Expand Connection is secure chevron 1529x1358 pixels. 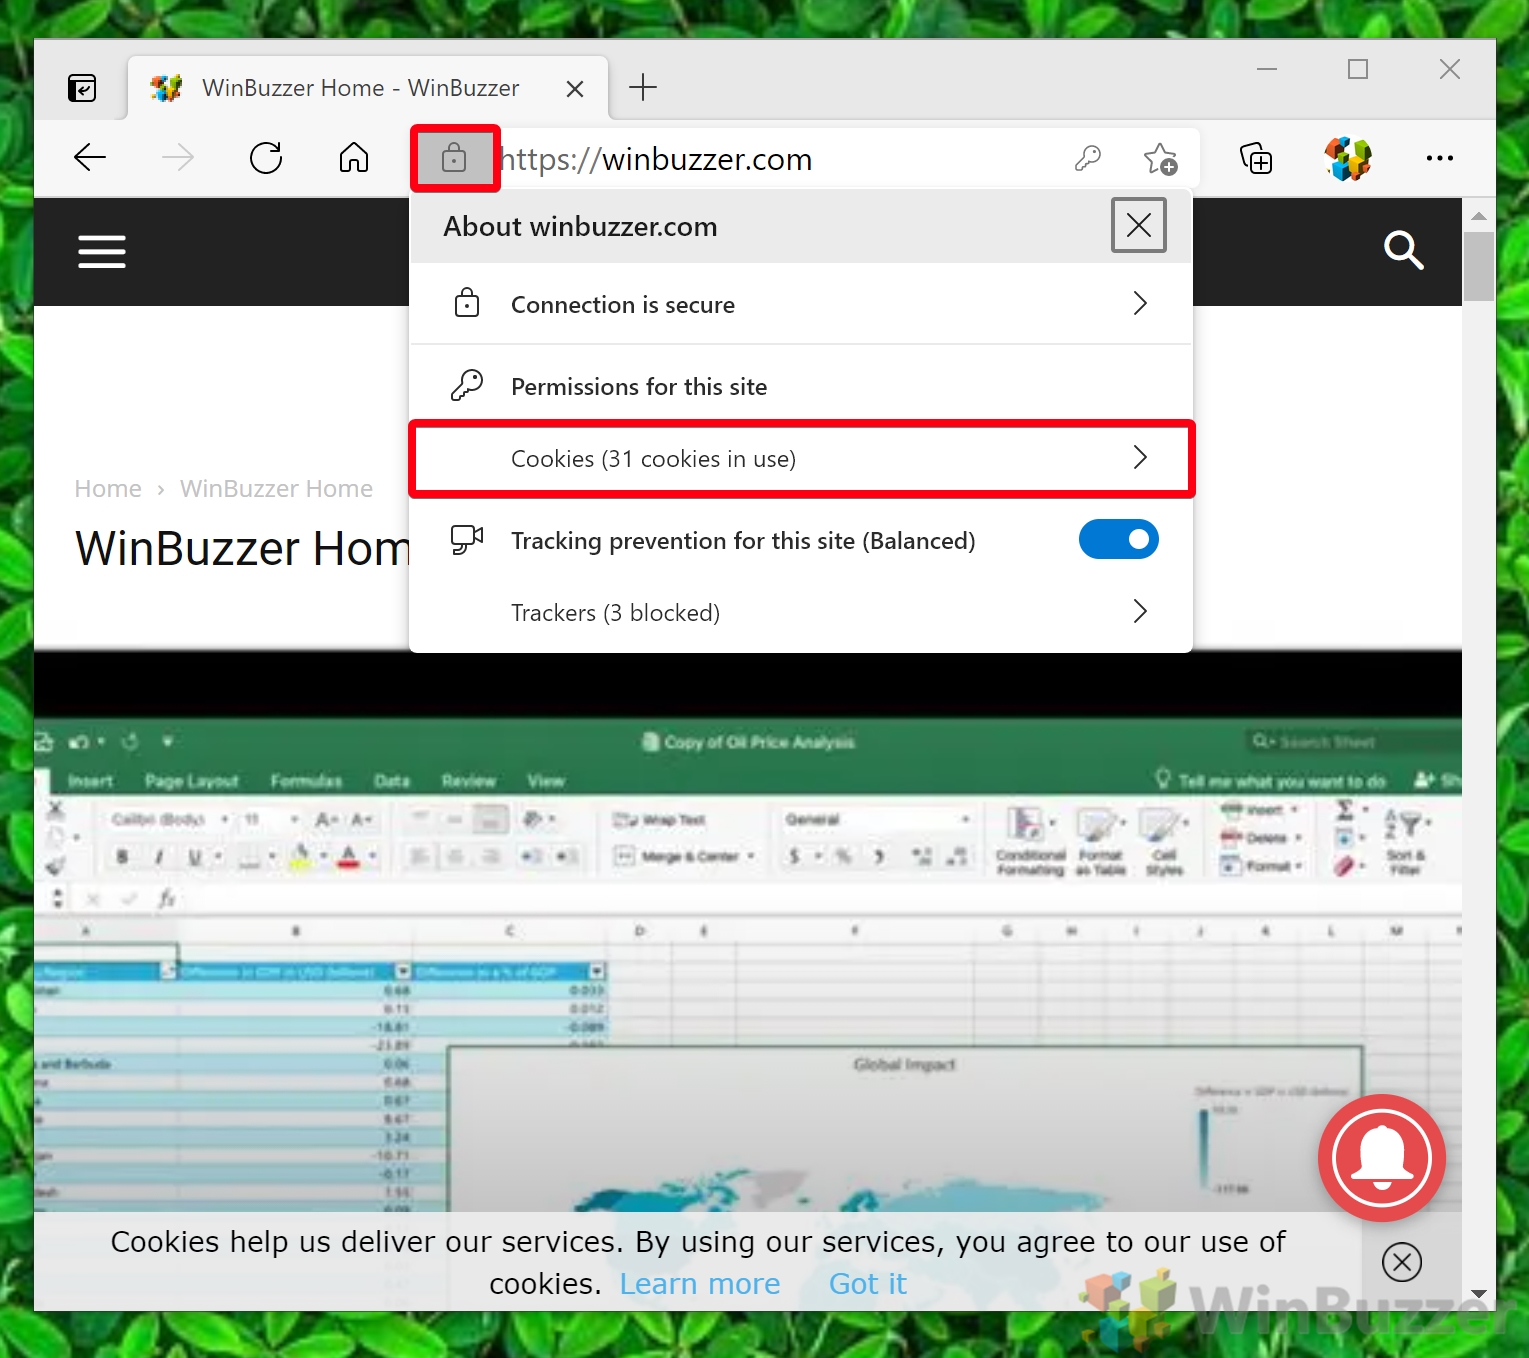[1140, 304]
